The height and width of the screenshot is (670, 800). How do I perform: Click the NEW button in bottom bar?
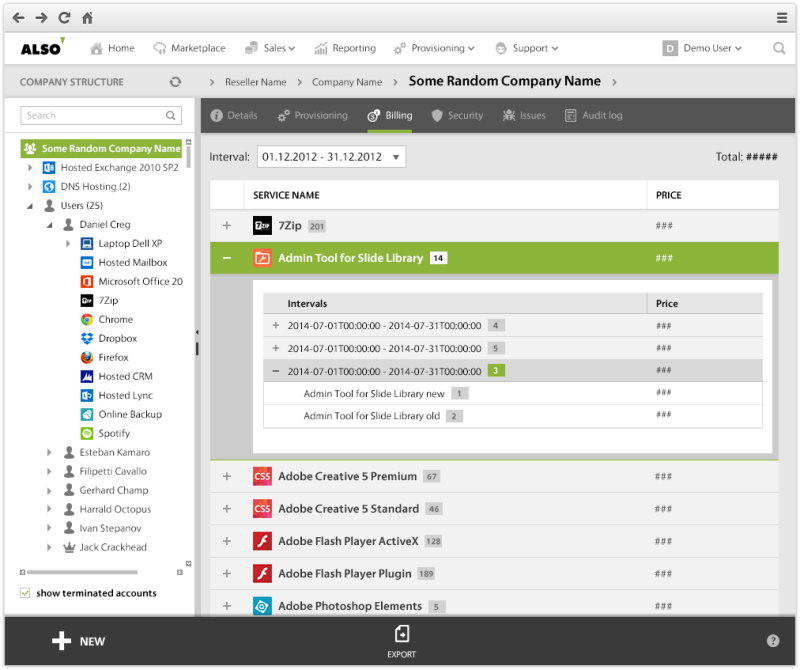click(78, 641)
